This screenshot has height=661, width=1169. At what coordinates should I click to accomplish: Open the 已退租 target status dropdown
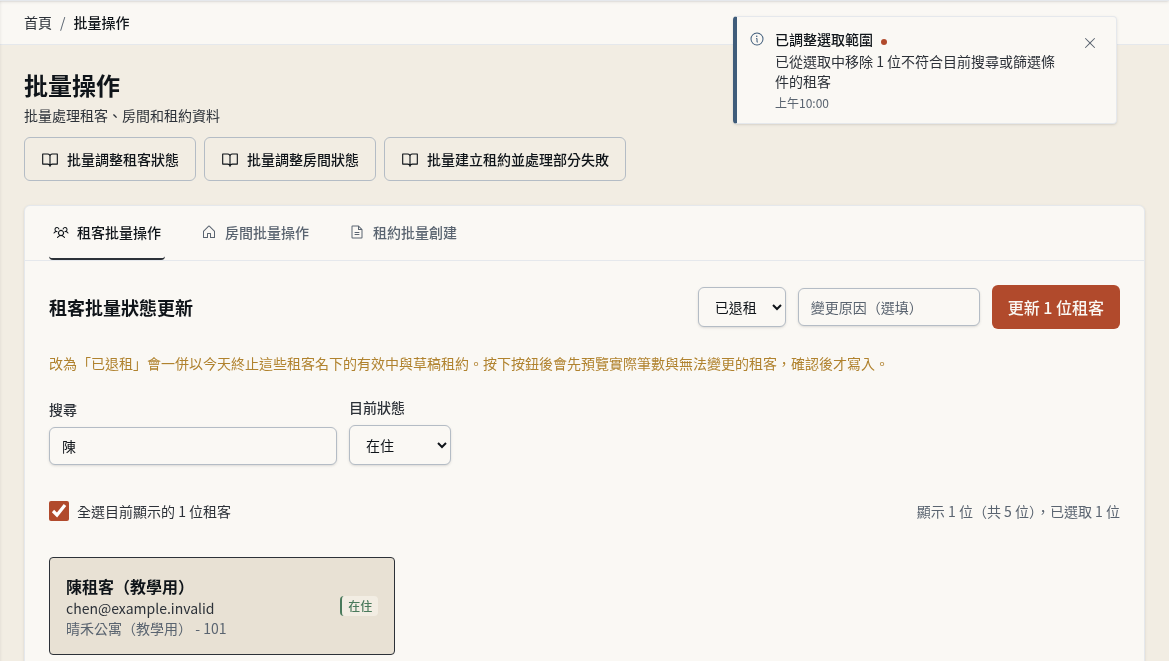coord(742,307)
